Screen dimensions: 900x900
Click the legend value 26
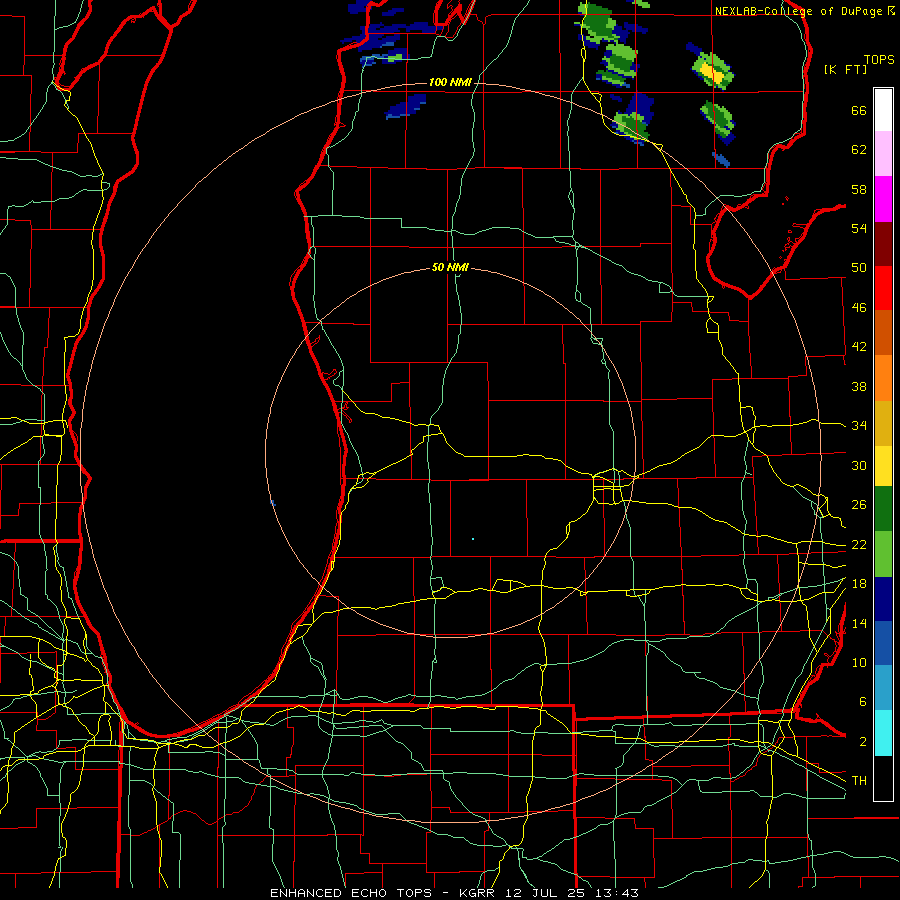click(859, 505)
